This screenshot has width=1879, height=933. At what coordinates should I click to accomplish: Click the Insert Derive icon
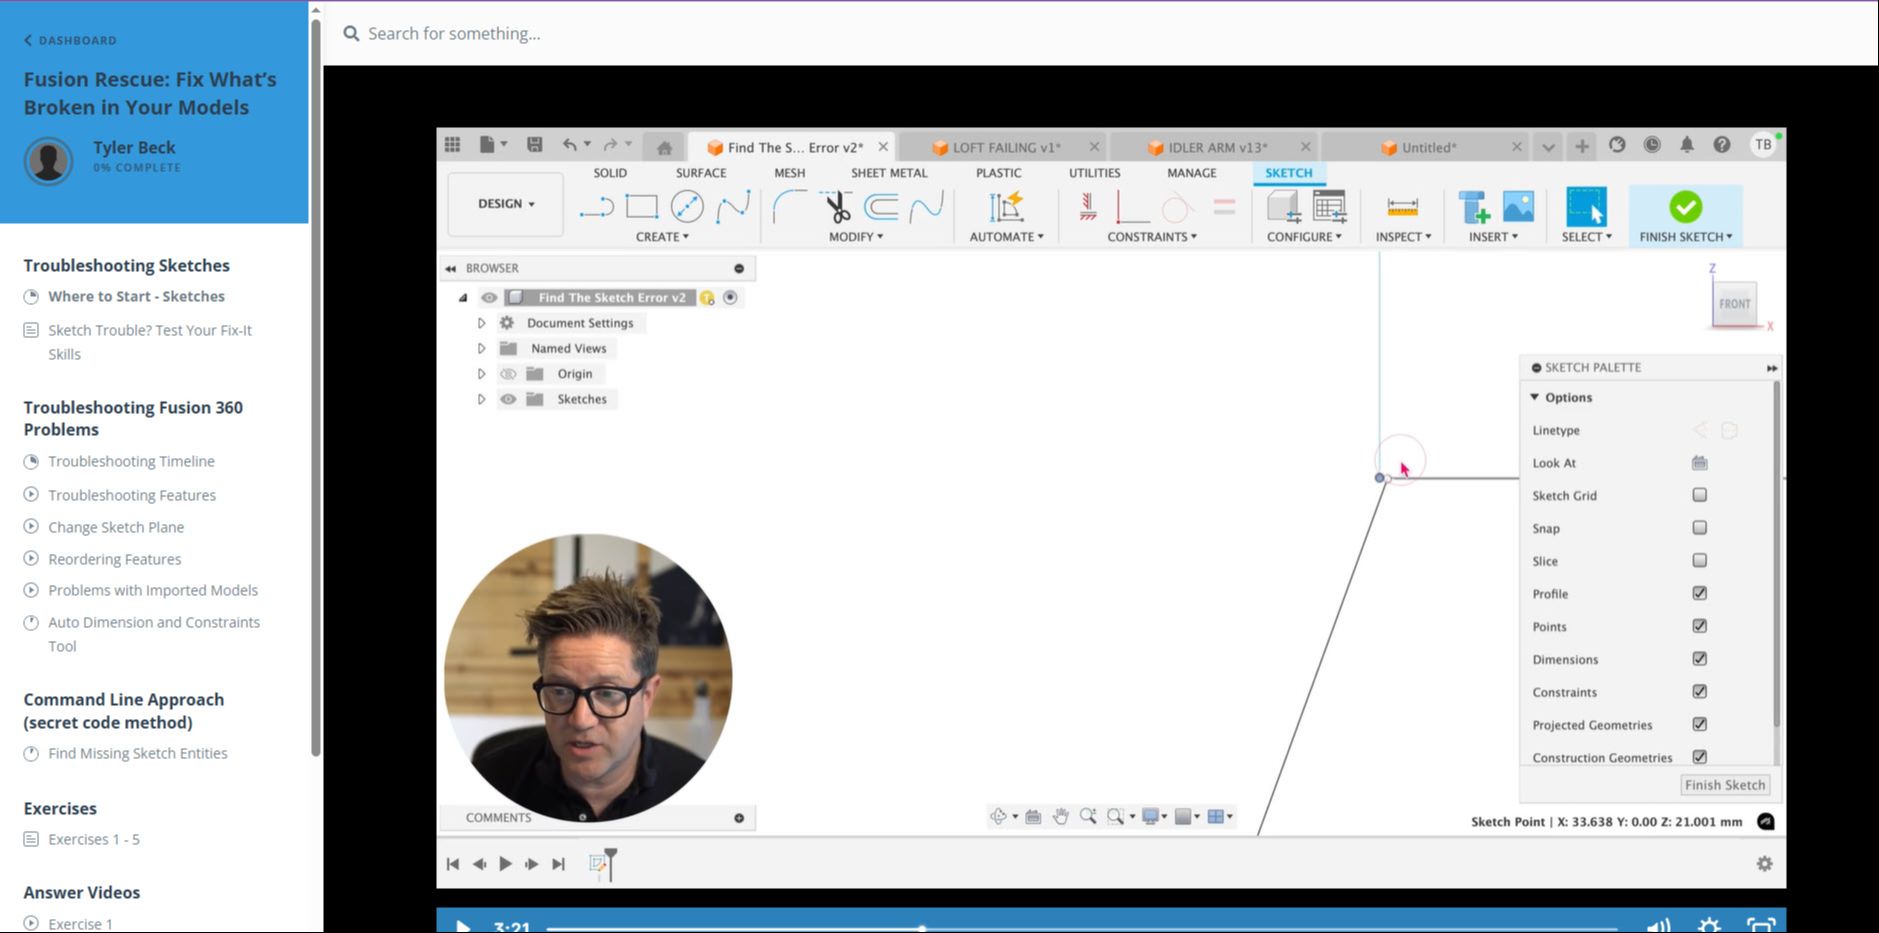(x=1474, y=207)
